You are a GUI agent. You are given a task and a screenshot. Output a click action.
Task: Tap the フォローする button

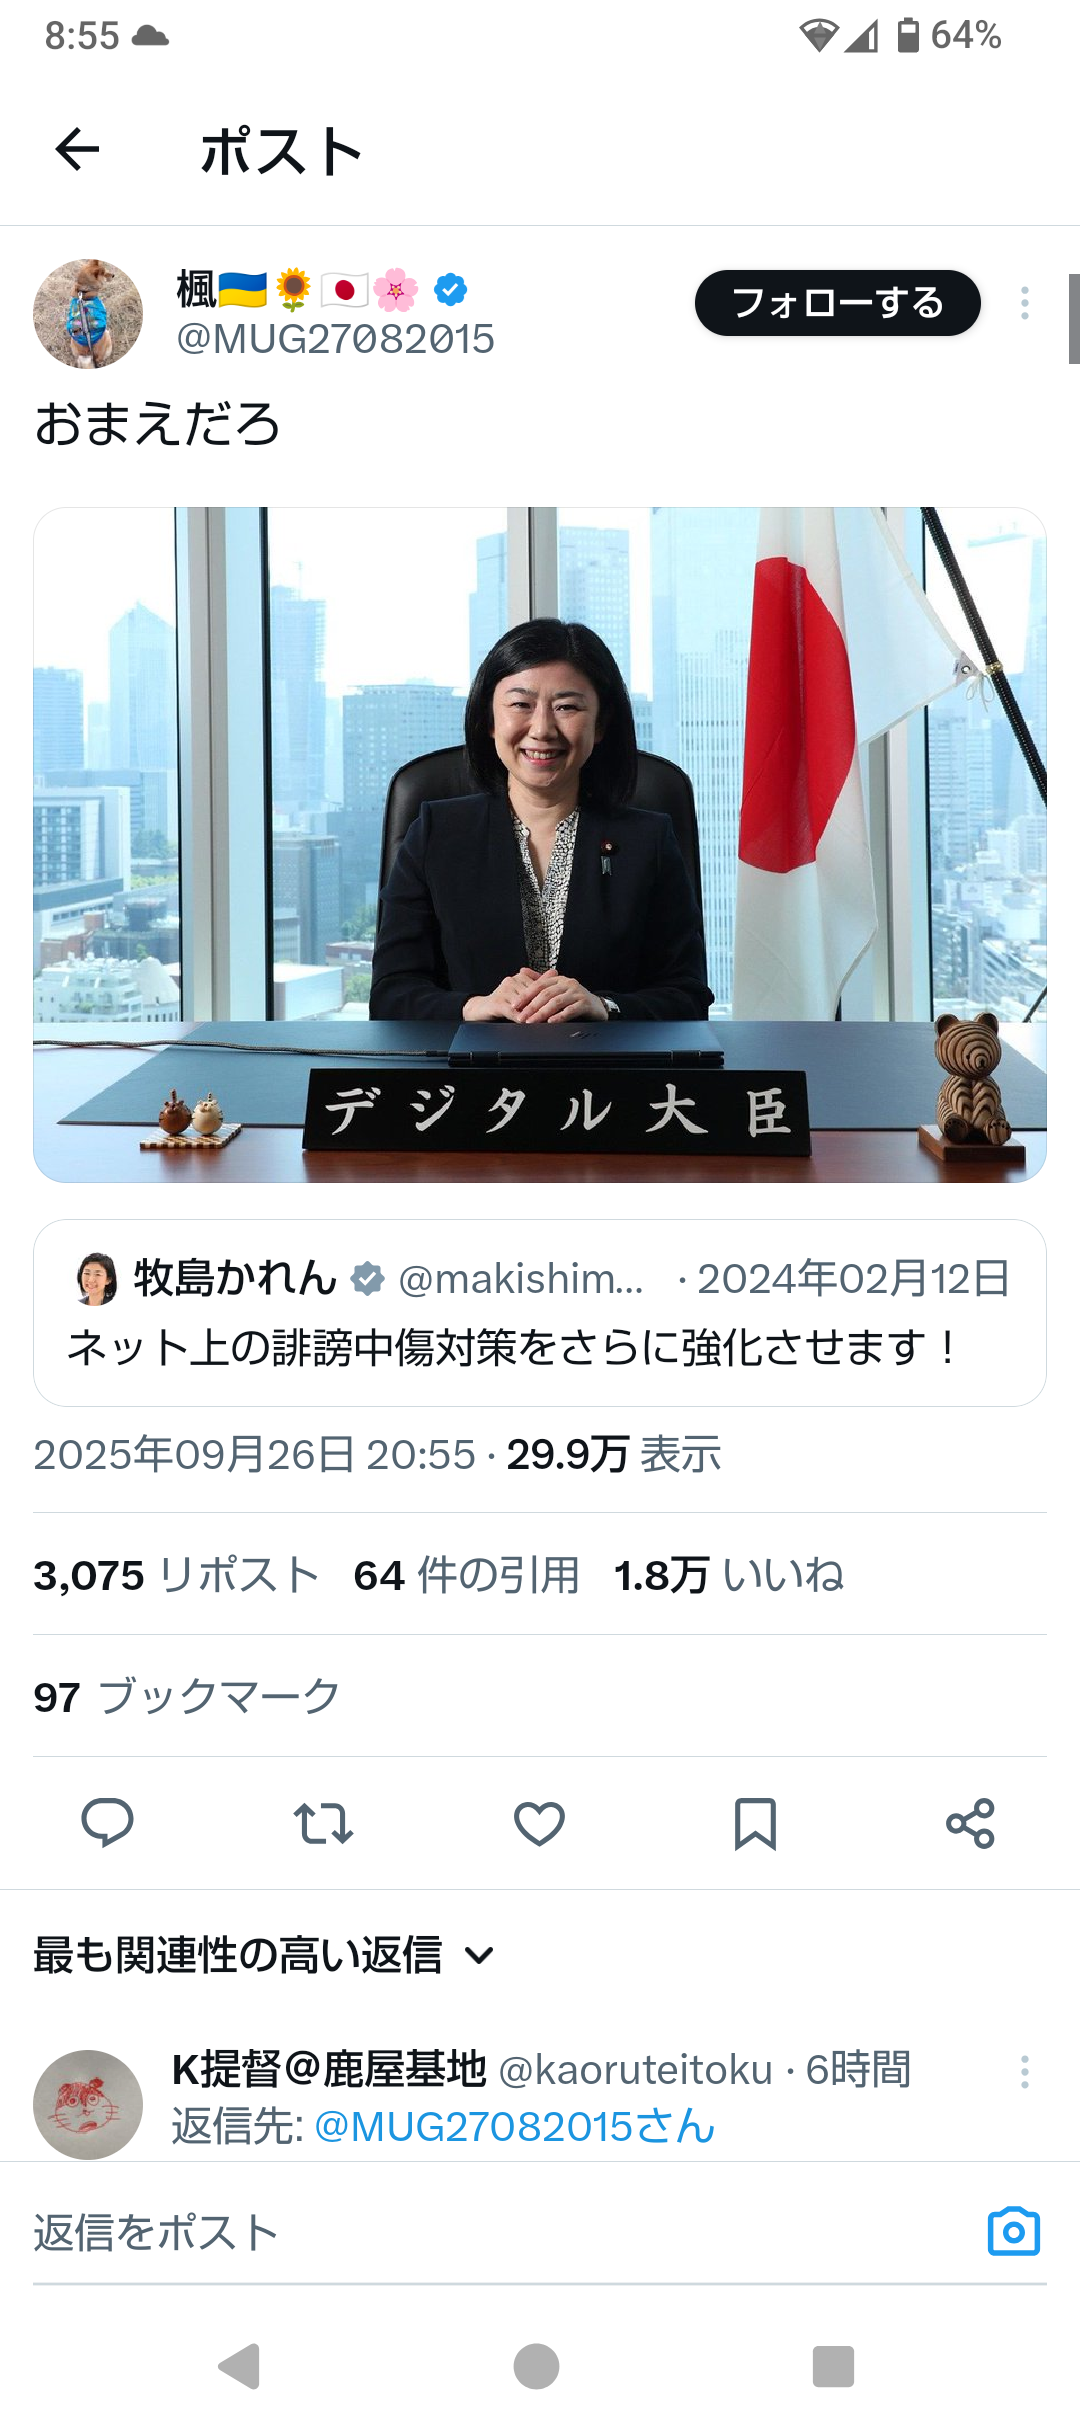[x=838, y=303]
